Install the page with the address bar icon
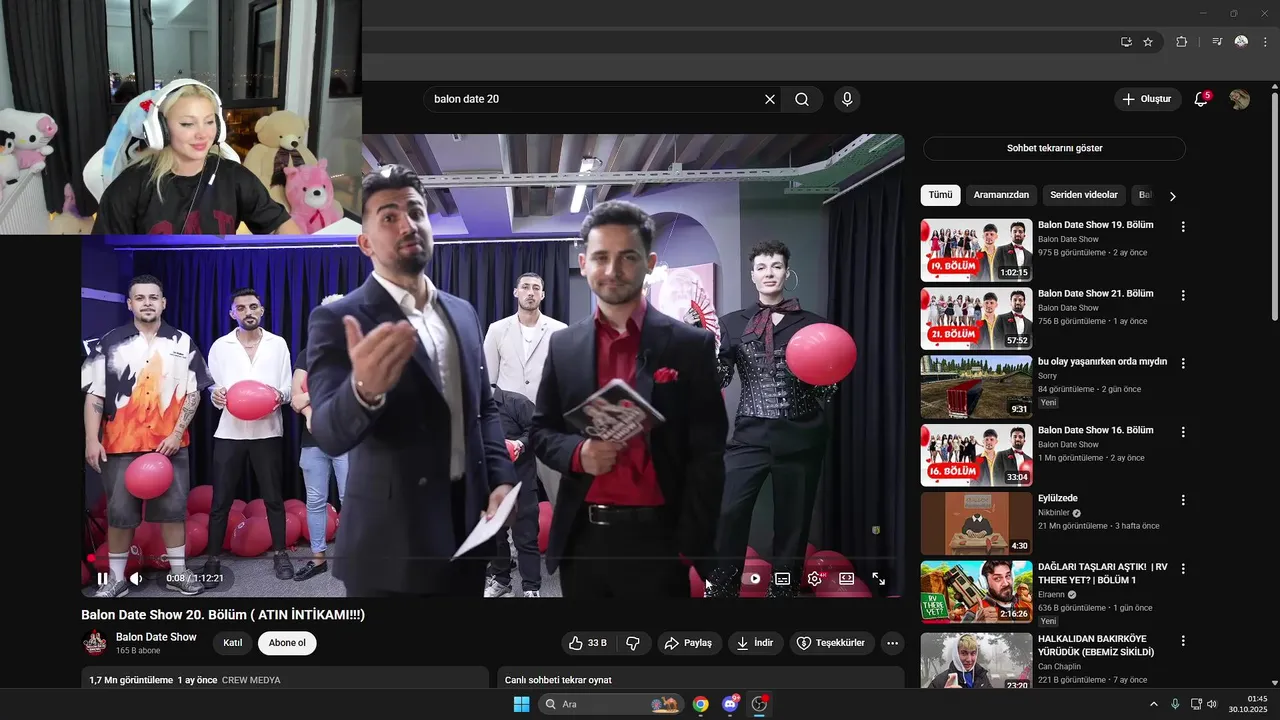The image size is (1280, 720). tap(1126, 42)
